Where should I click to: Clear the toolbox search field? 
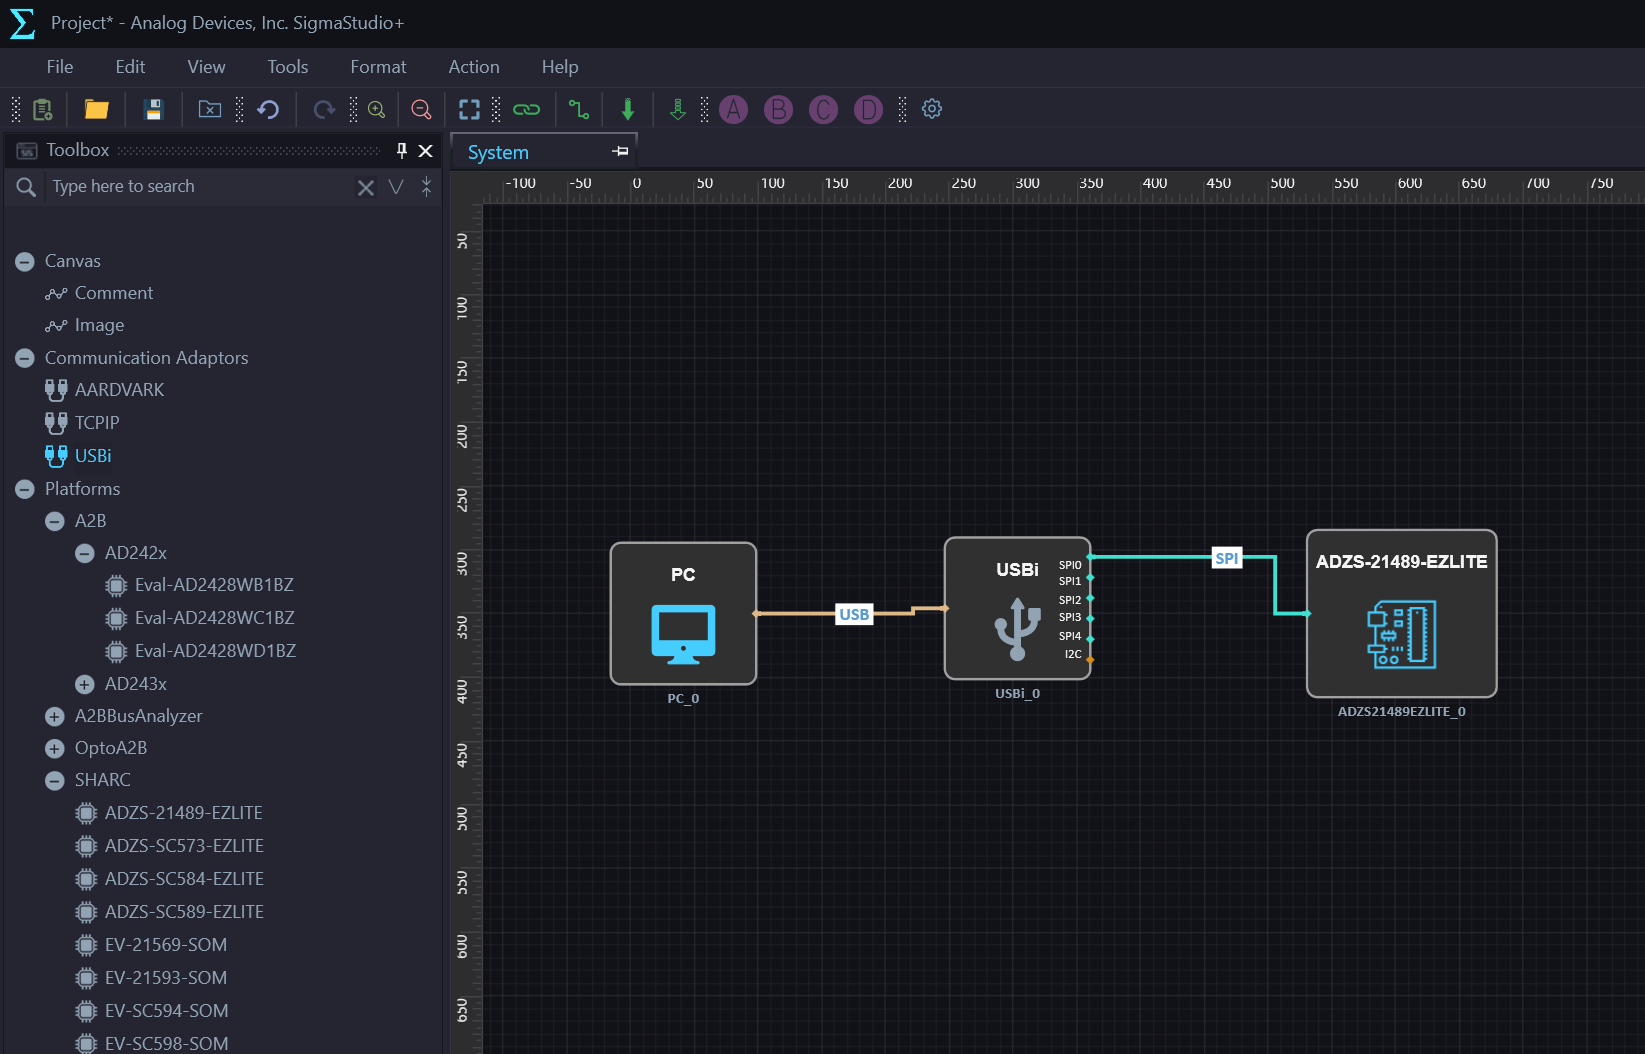366,187
